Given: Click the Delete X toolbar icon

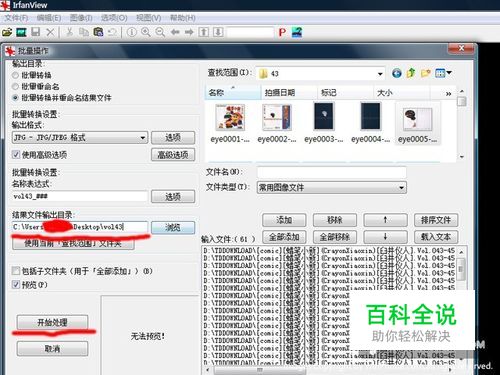Looking at the screenshot, I should (50, 32).
